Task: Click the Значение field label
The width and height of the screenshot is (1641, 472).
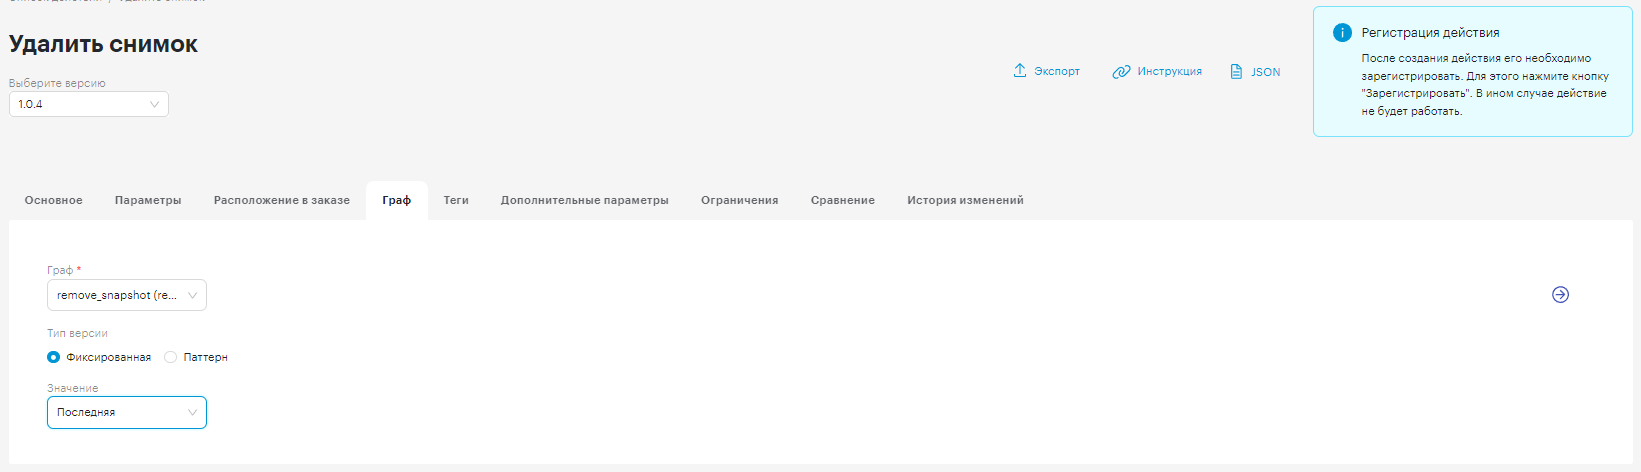Action: coord(73,388)
